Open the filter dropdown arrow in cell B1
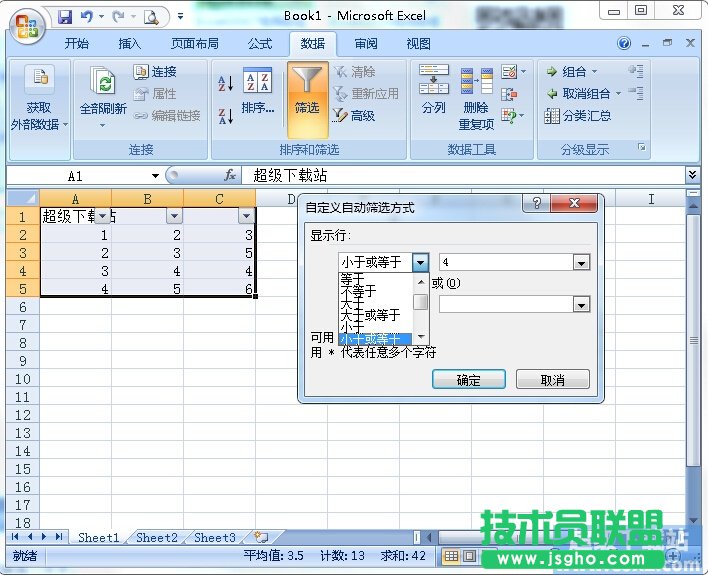The height and width of the screenshot is (575, 708). point(173,216)
